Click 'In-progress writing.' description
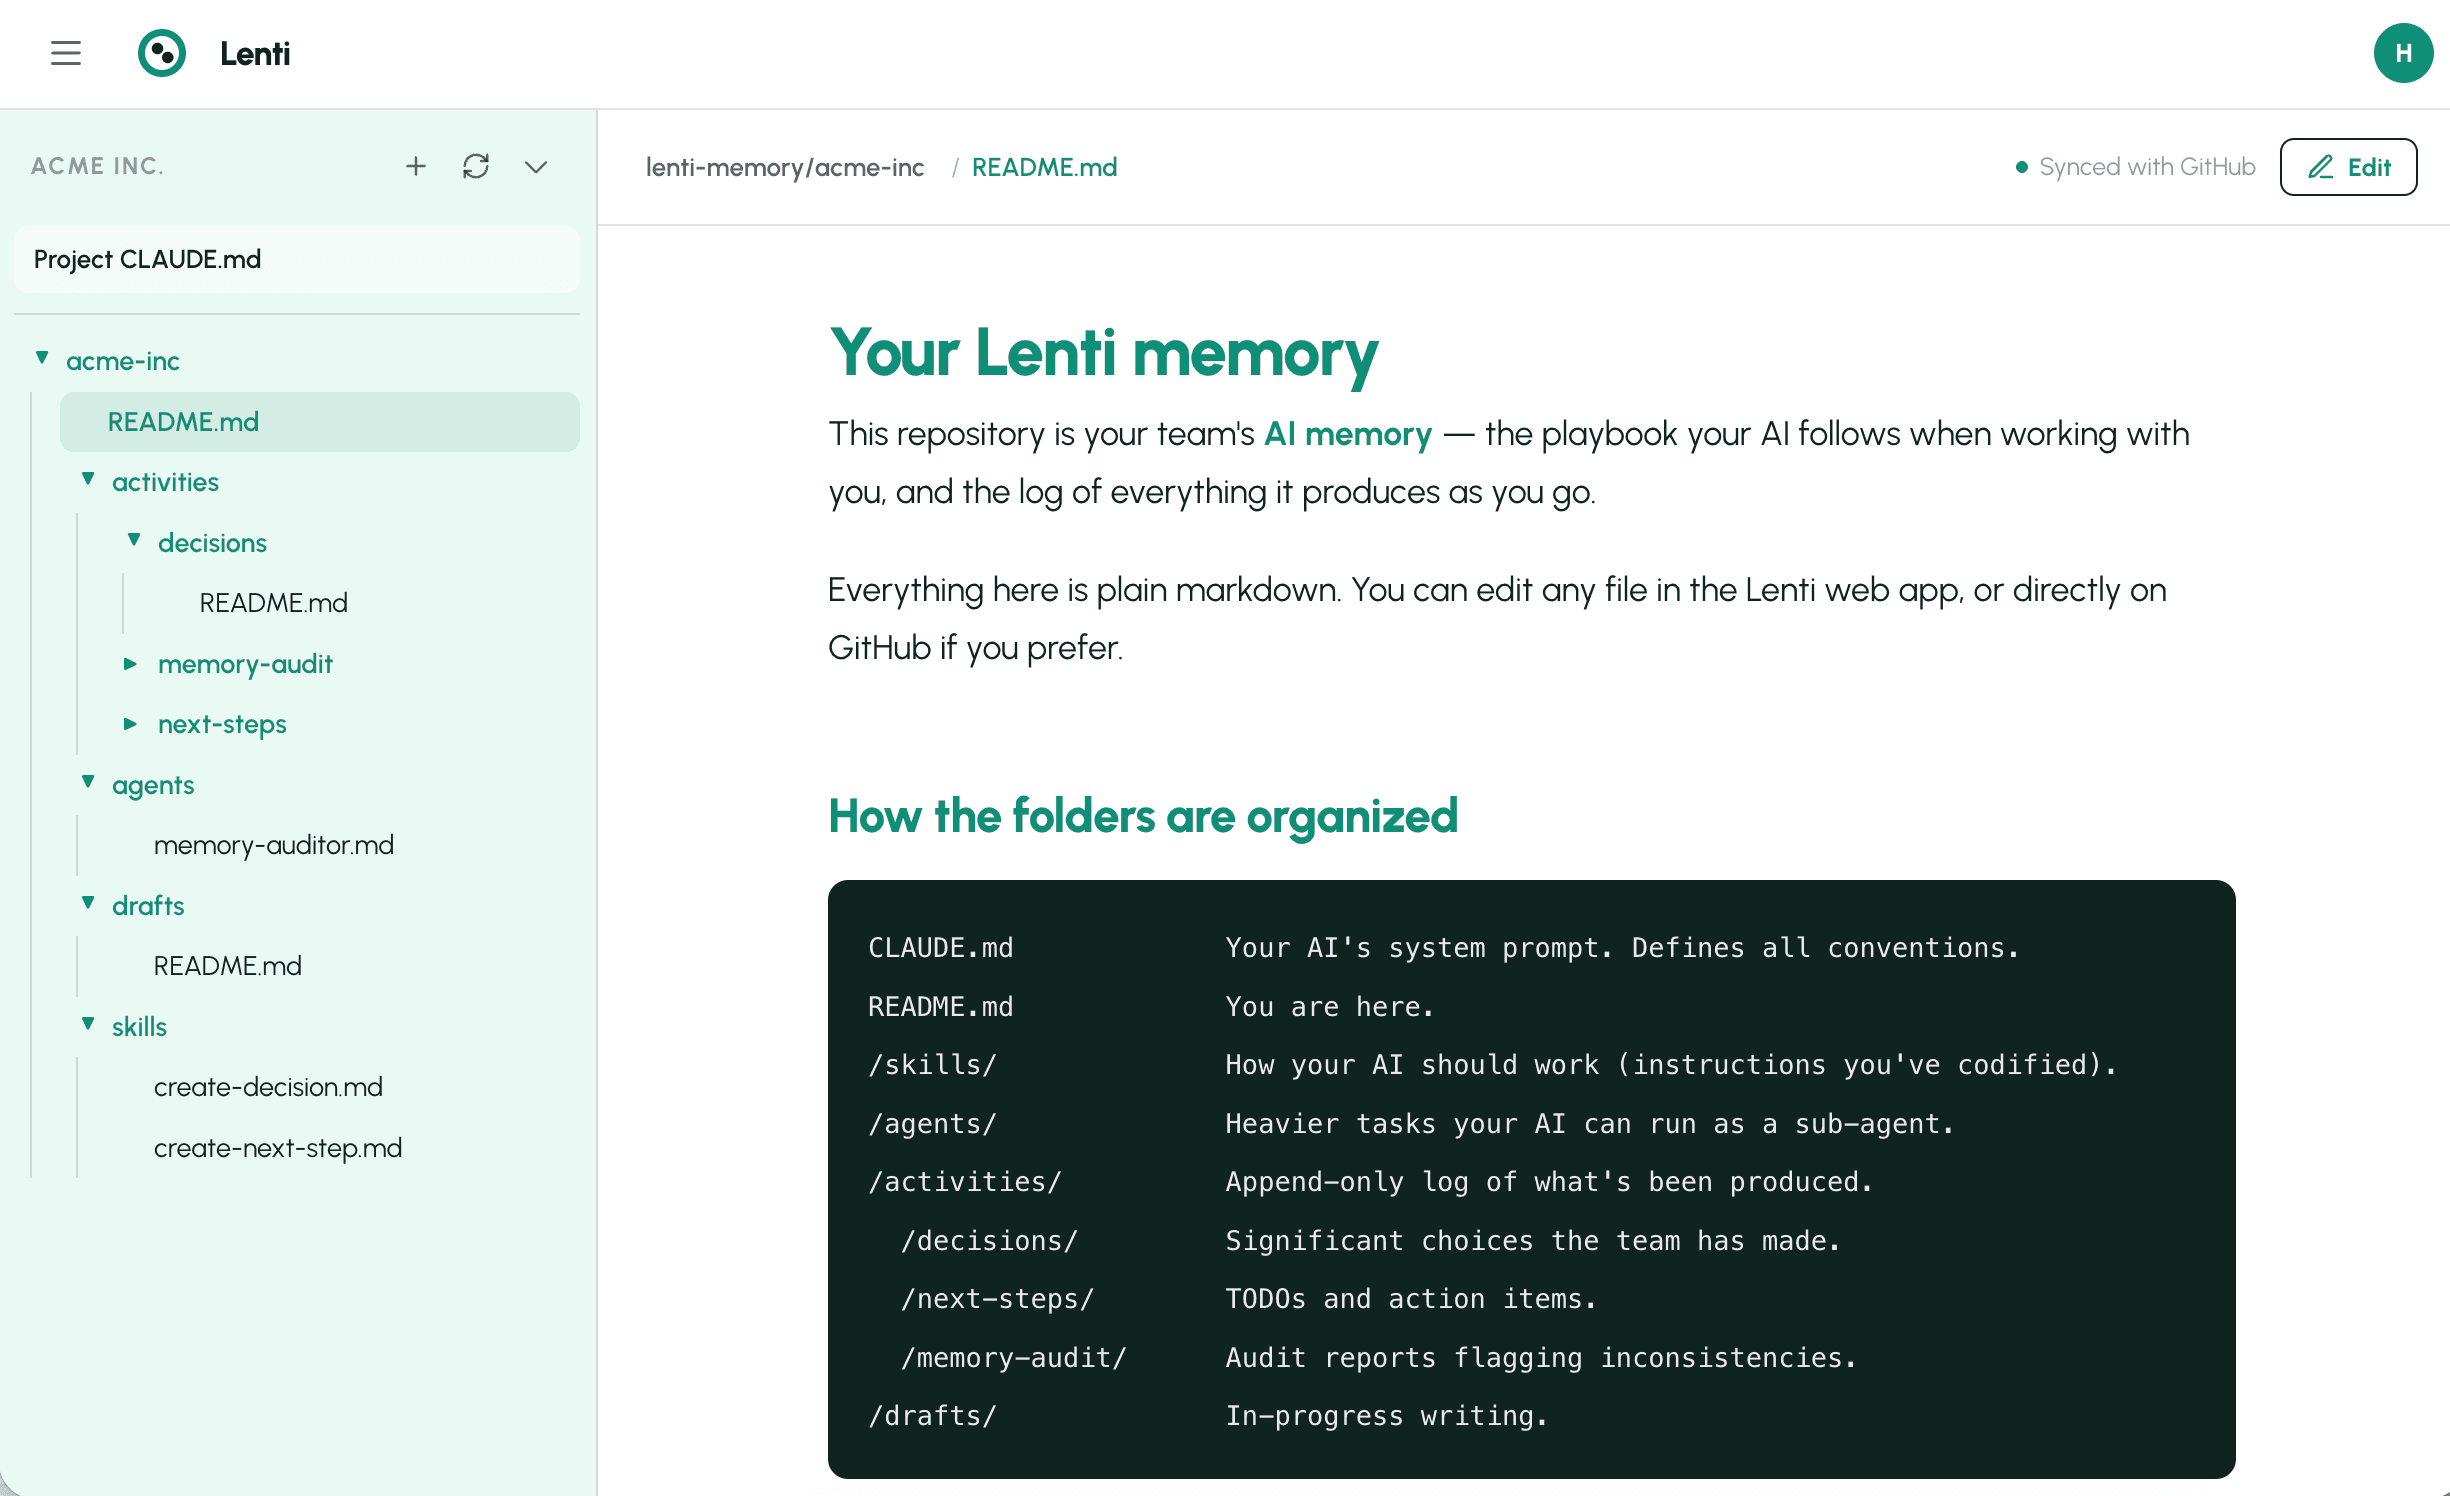Image resolution: width=2450 pixels, height=1496 pixels. (x=1387, y=1416)
